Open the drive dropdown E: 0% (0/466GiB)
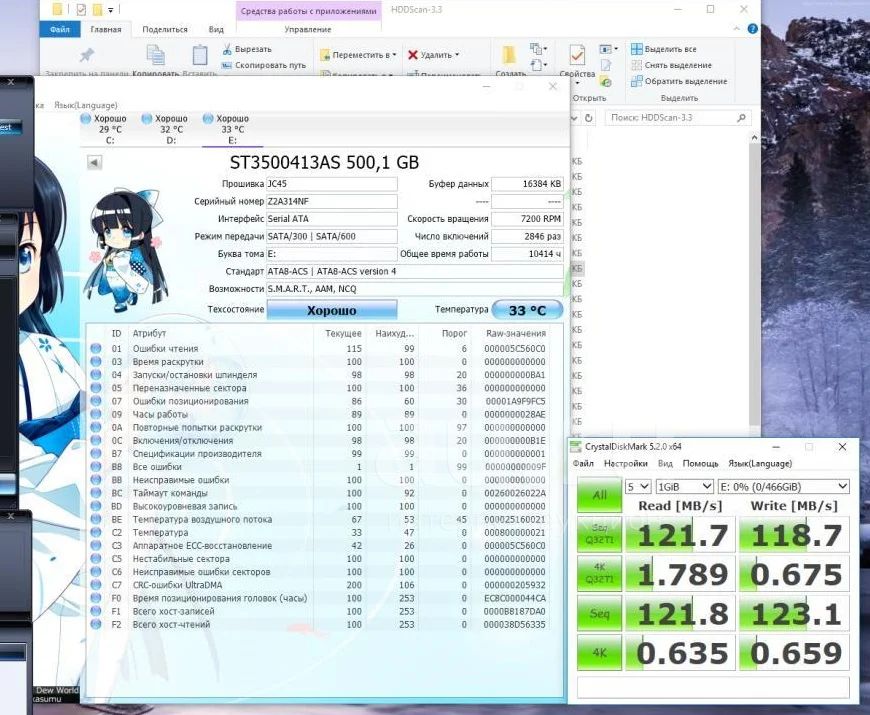The height and width of the screenshot is (715, 870). click(x=783, y=486)
